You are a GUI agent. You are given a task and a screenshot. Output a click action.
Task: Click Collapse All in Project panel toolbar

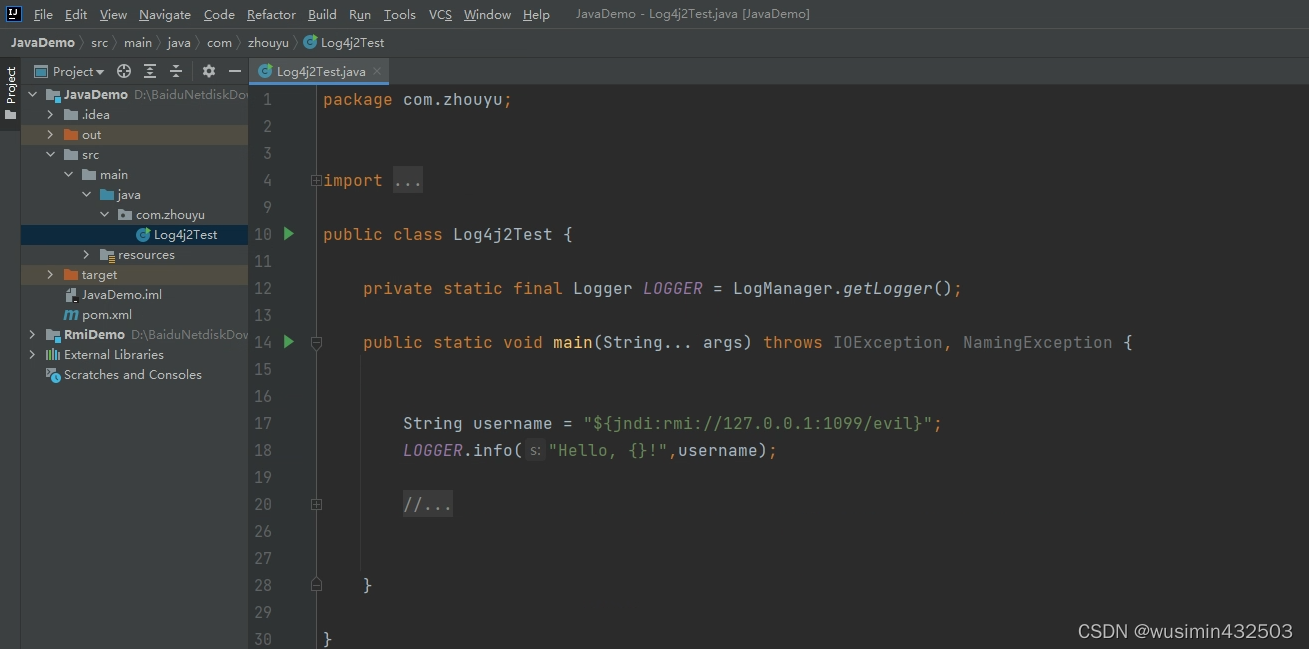click(x=176, y=71)
